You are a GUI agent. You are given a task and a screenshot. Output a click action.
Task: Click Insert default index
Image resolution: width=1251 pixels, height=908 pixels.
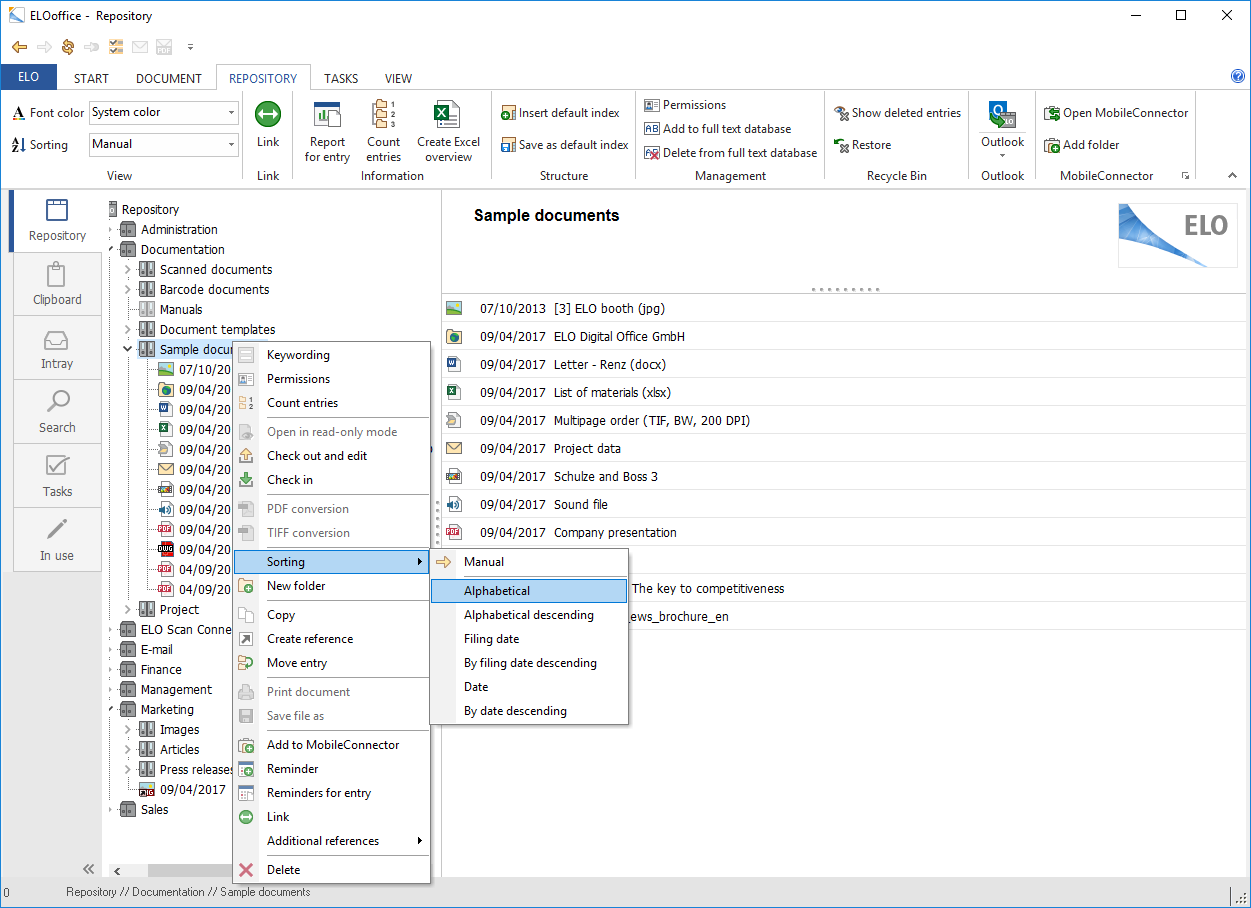tap(560, 113)
